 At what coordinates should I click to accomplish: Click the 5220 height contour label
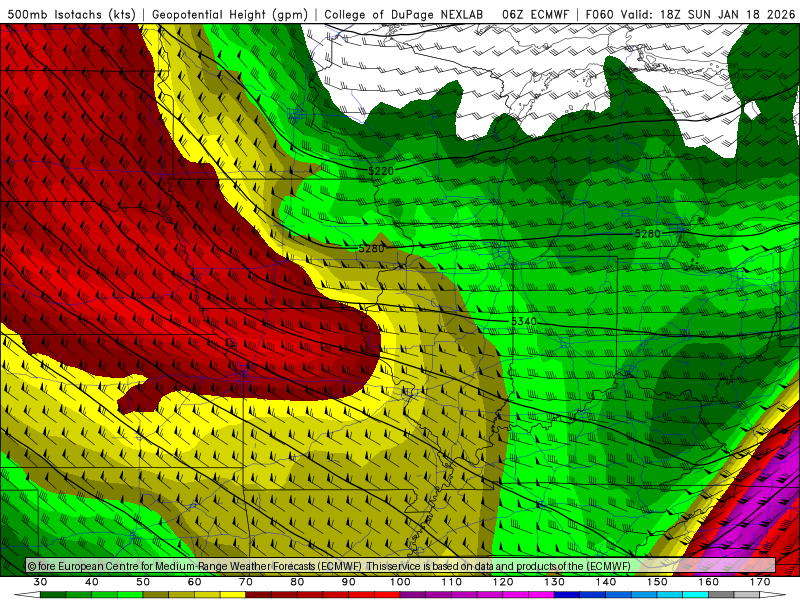[381, 171]
